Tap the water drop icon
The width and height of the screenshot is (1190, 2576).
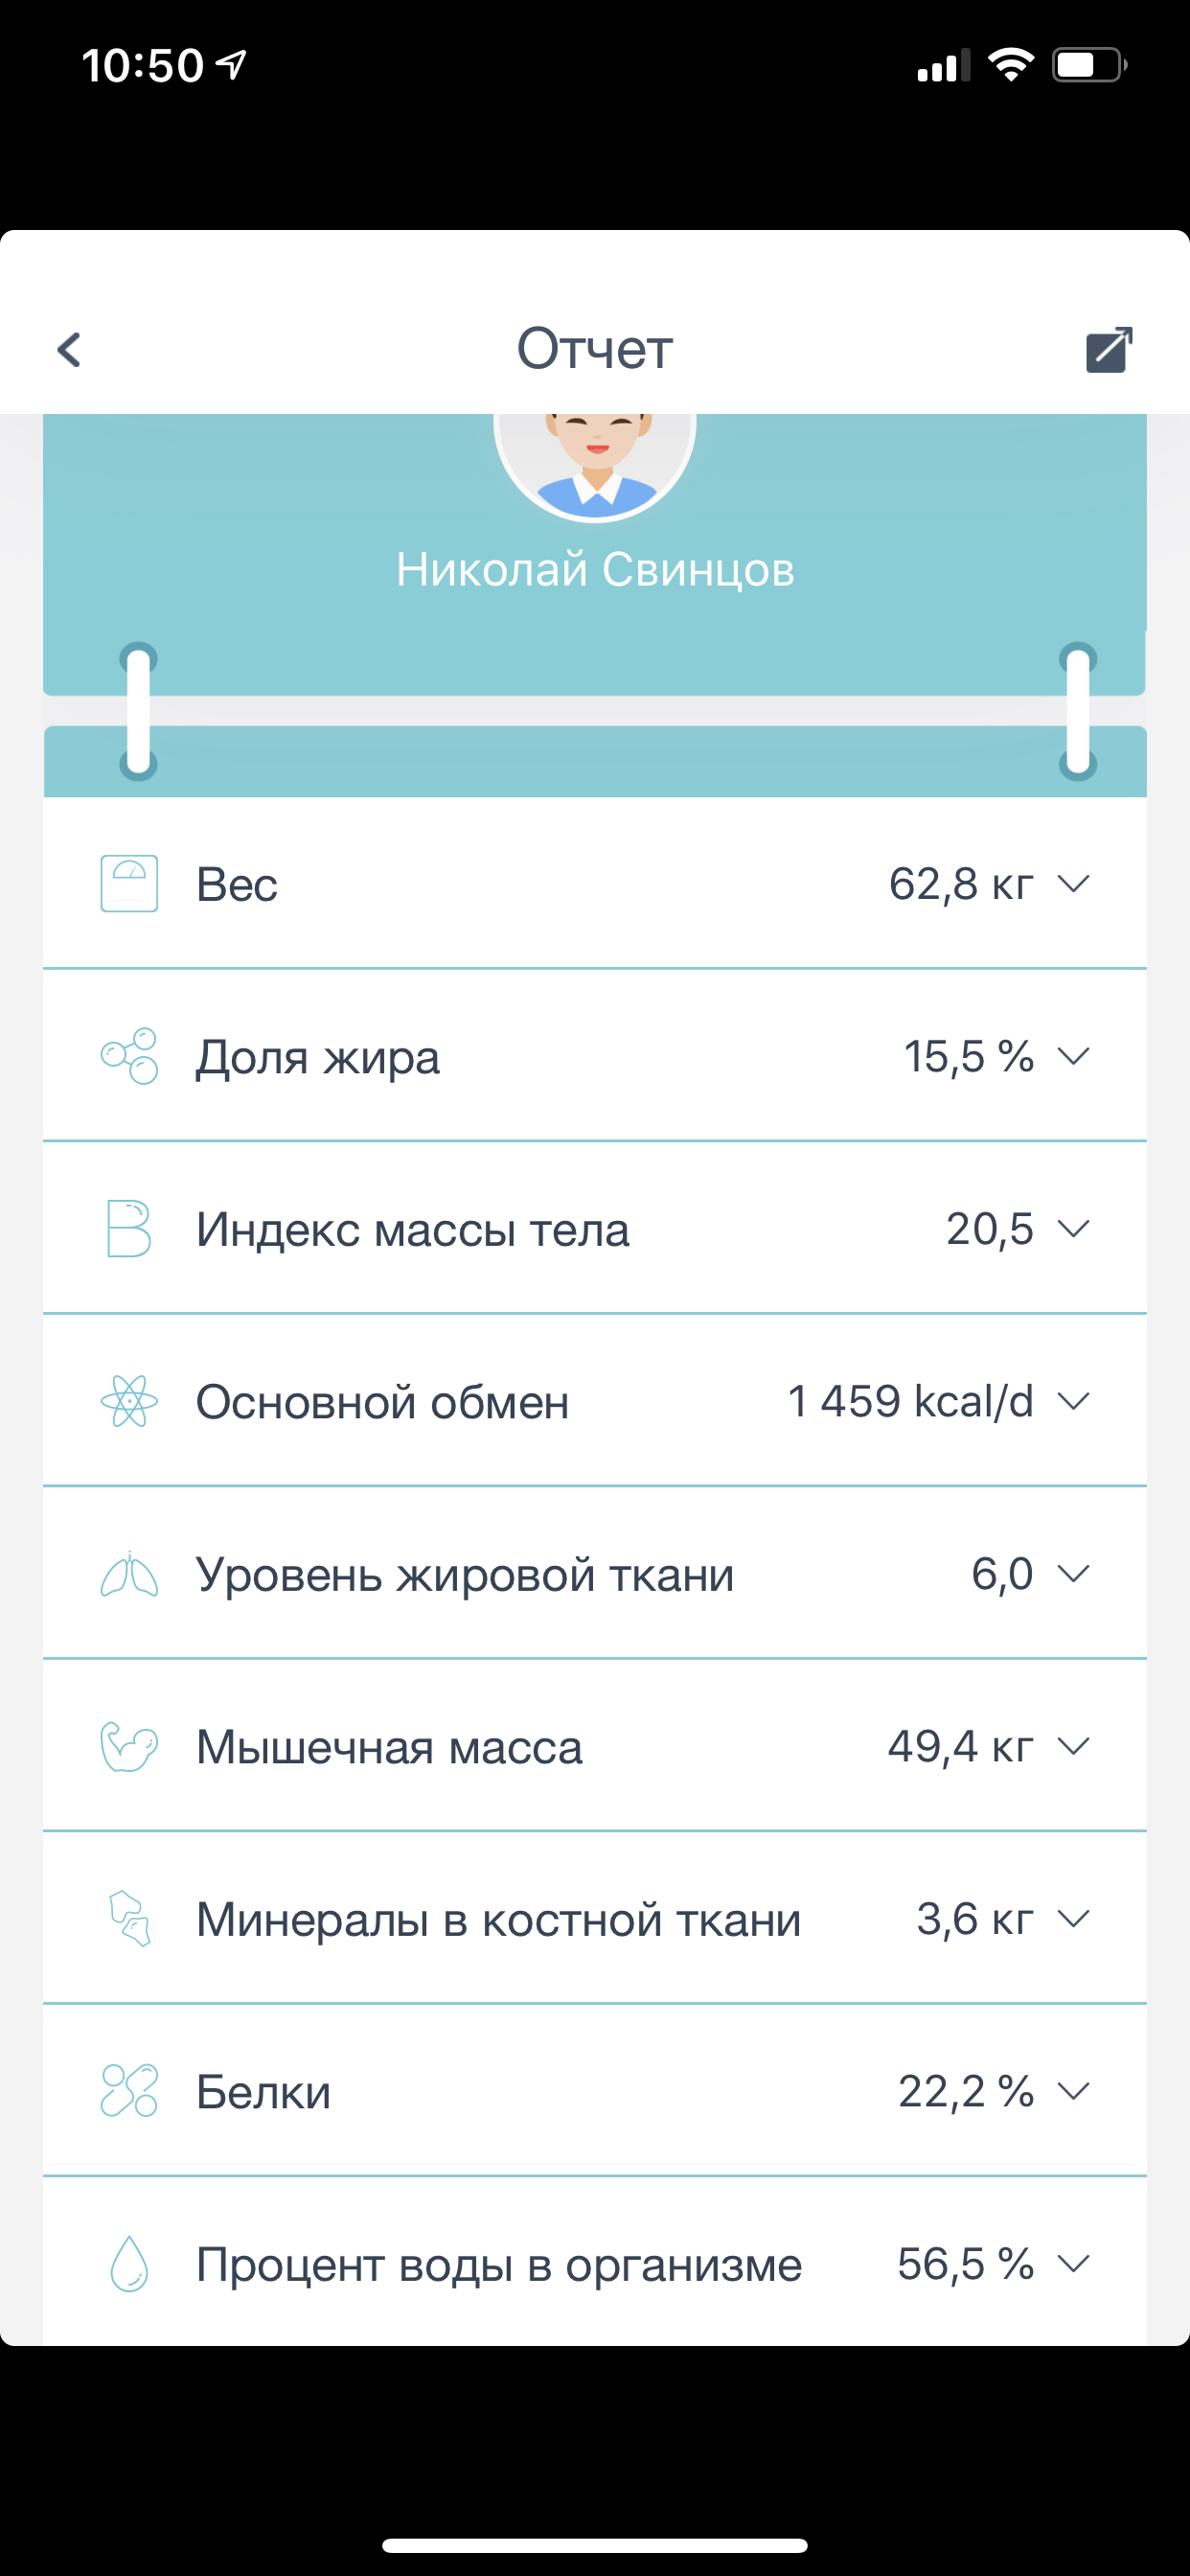click(129, 2263)
